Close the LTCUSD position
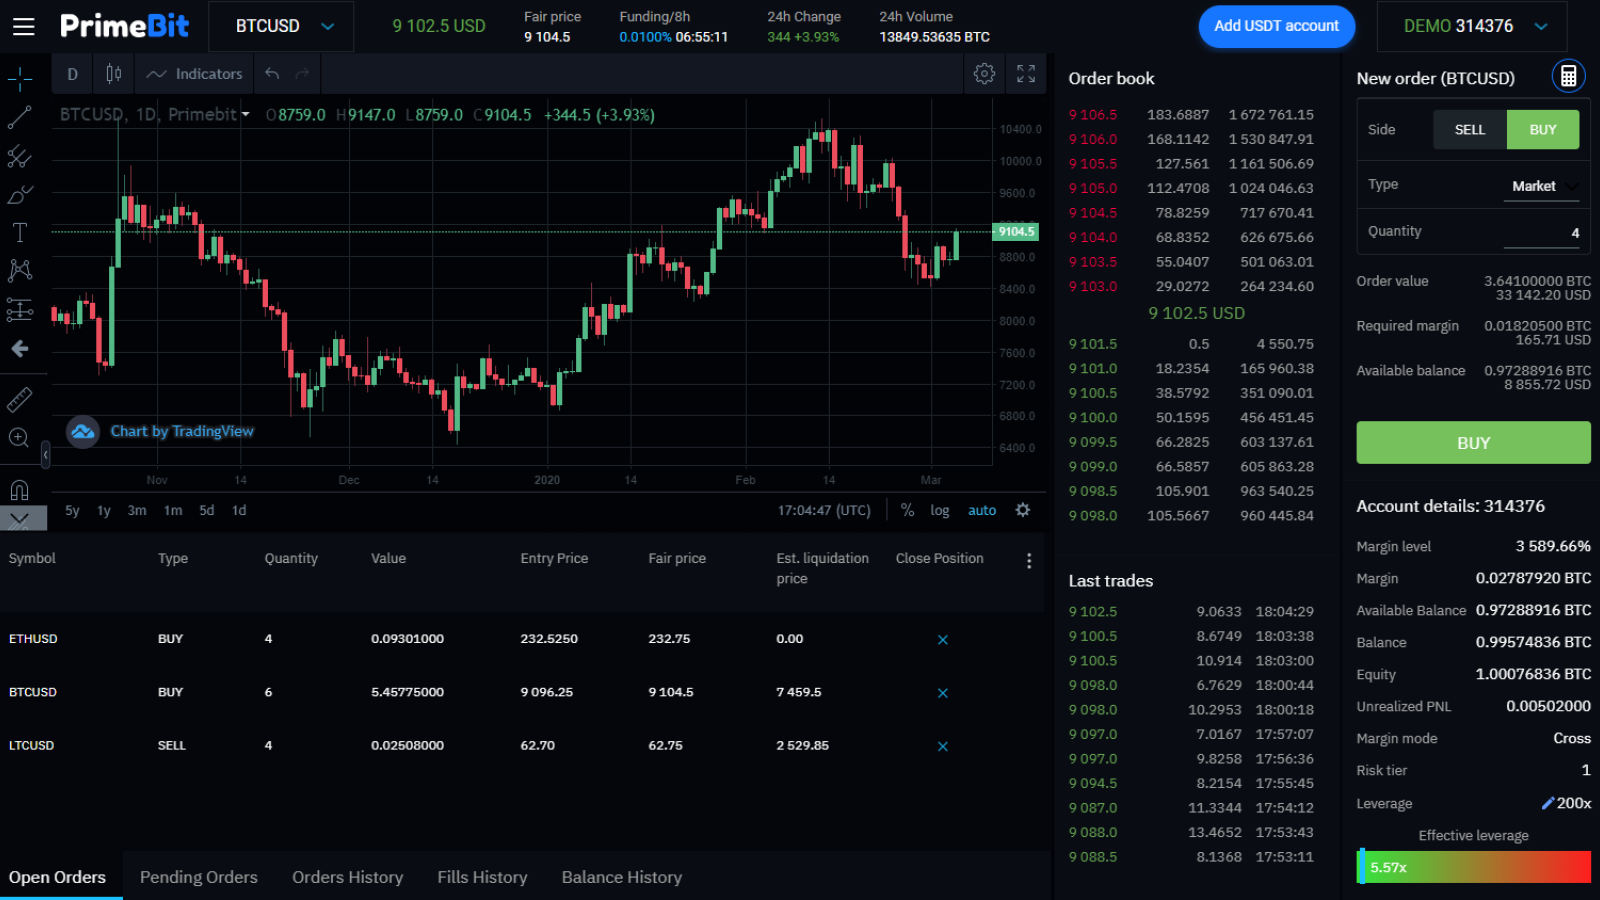This screenshot has width=1600, height=900. pos(942,747)
